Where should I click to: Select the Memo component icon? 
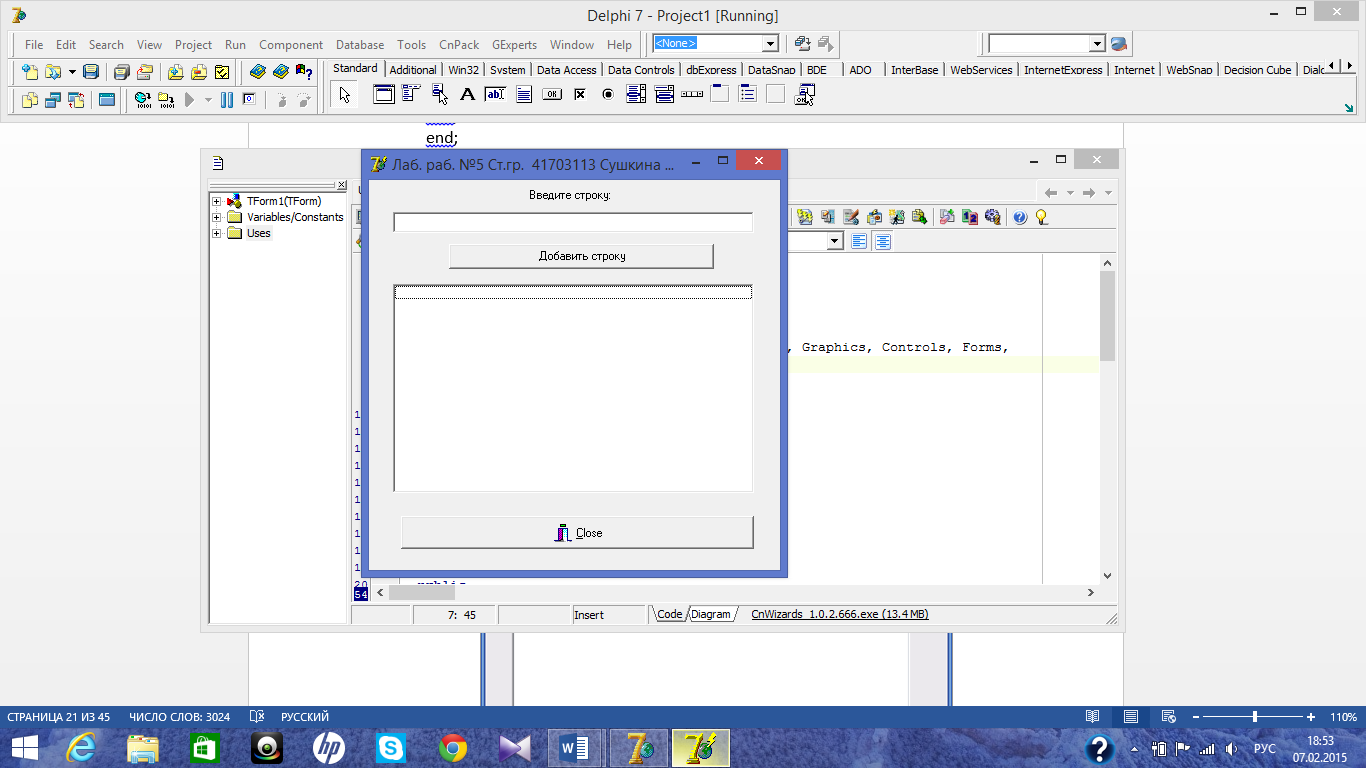point(523,95)
